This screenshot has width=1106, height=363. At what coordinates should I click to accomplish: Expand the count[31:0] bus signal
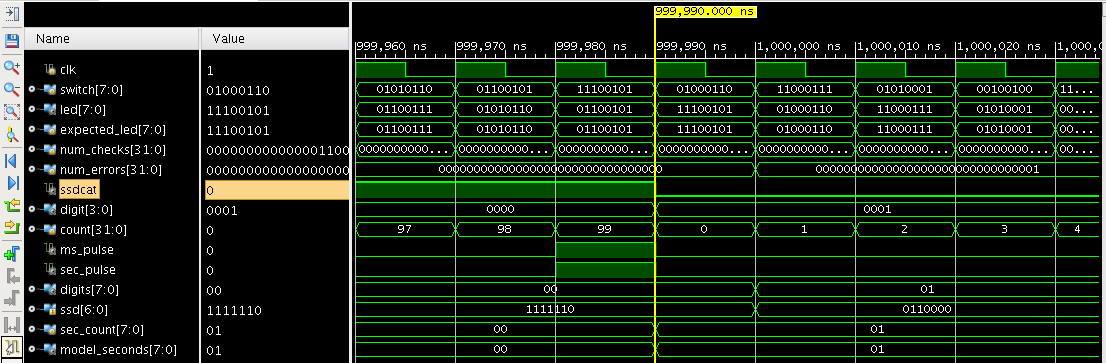tap(31, 229)
